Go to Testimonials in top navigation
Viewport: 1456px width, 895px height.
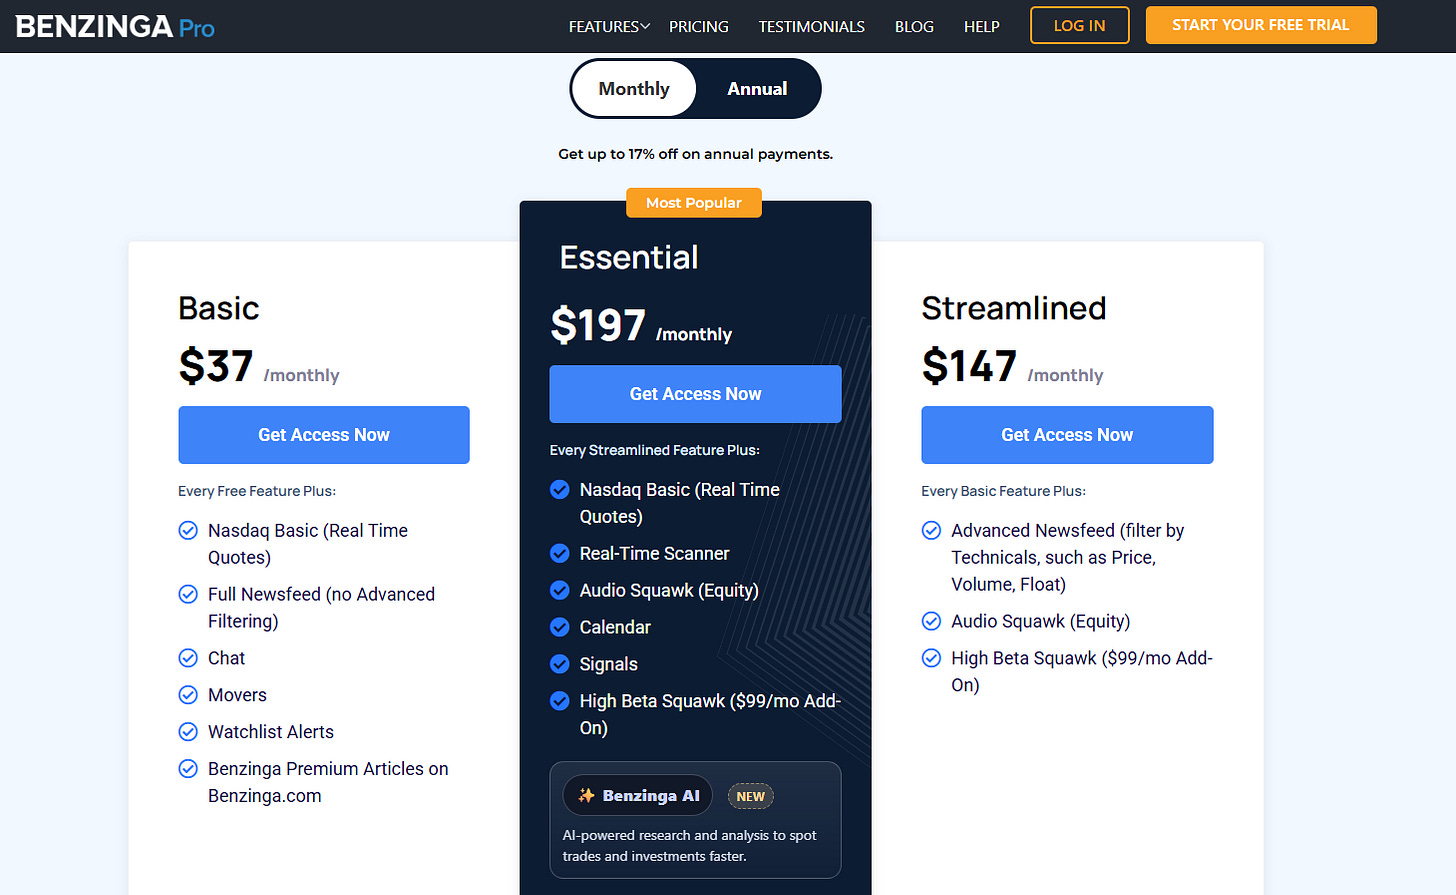(811, 27)
